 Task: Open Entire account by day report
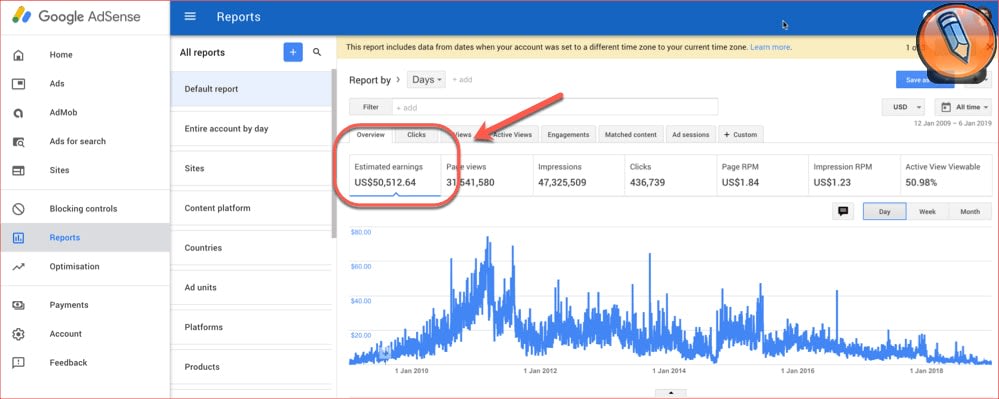click(251, 129)
